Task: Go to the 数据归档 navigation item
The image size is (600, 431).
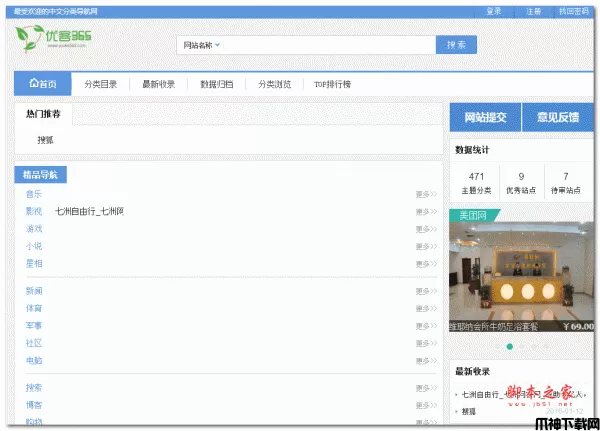Action: point(216,84)
